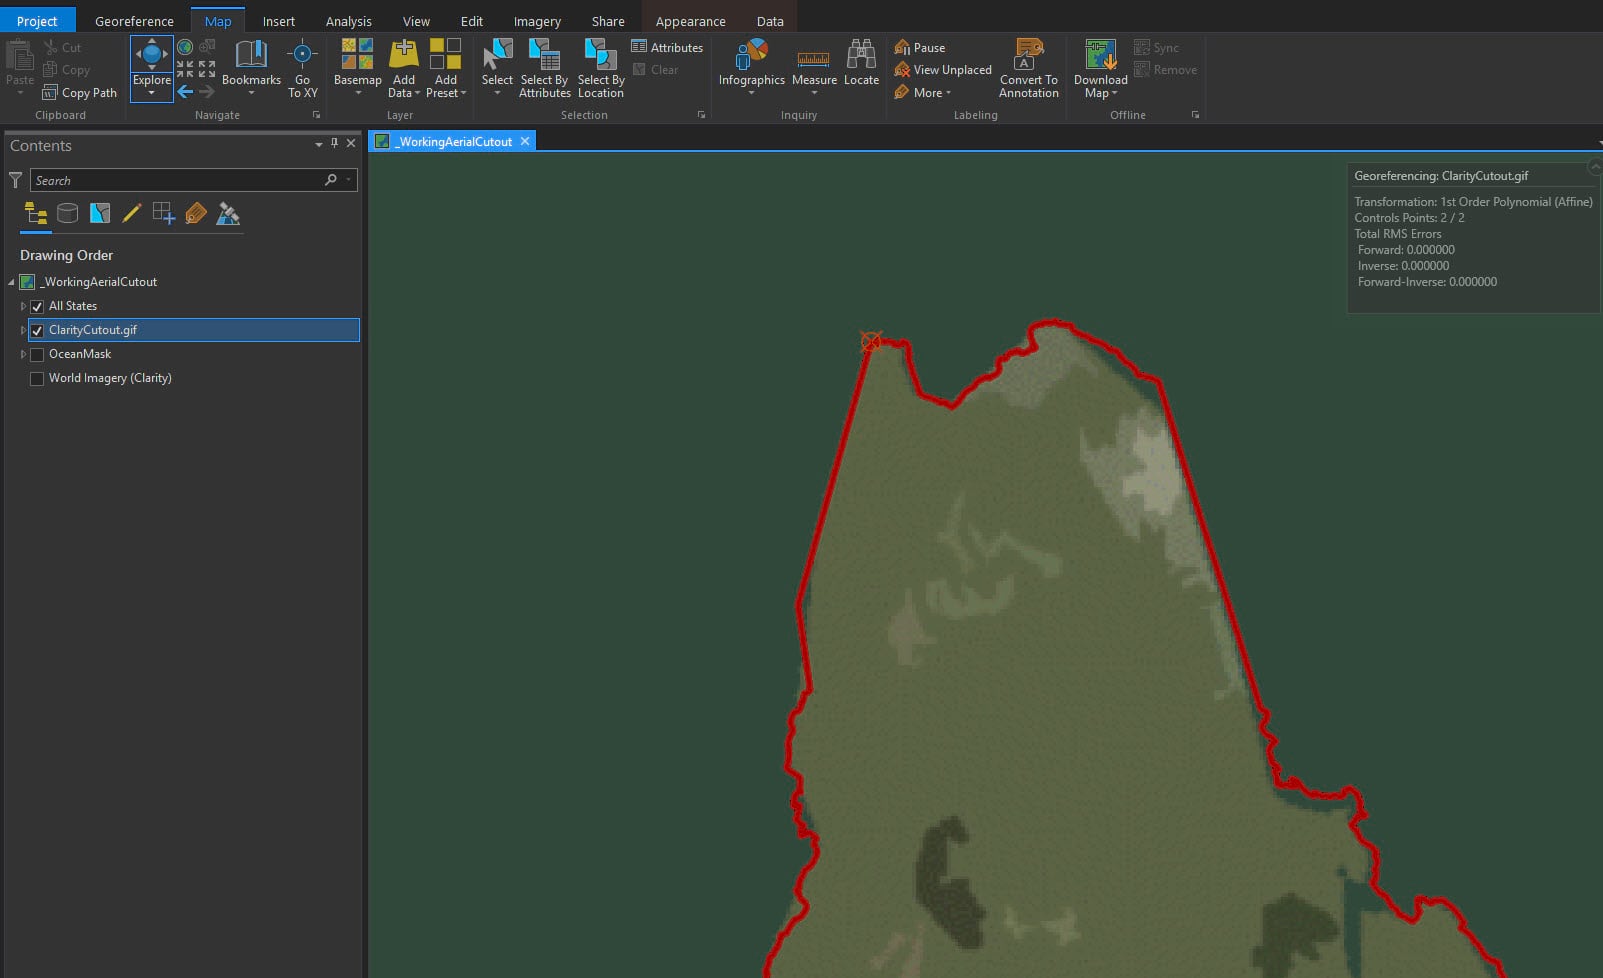Turn on World Imagery (Clarity) layer
This screenshot has height=978, width=1603.
pyautogui.click(x=37, y=378)
